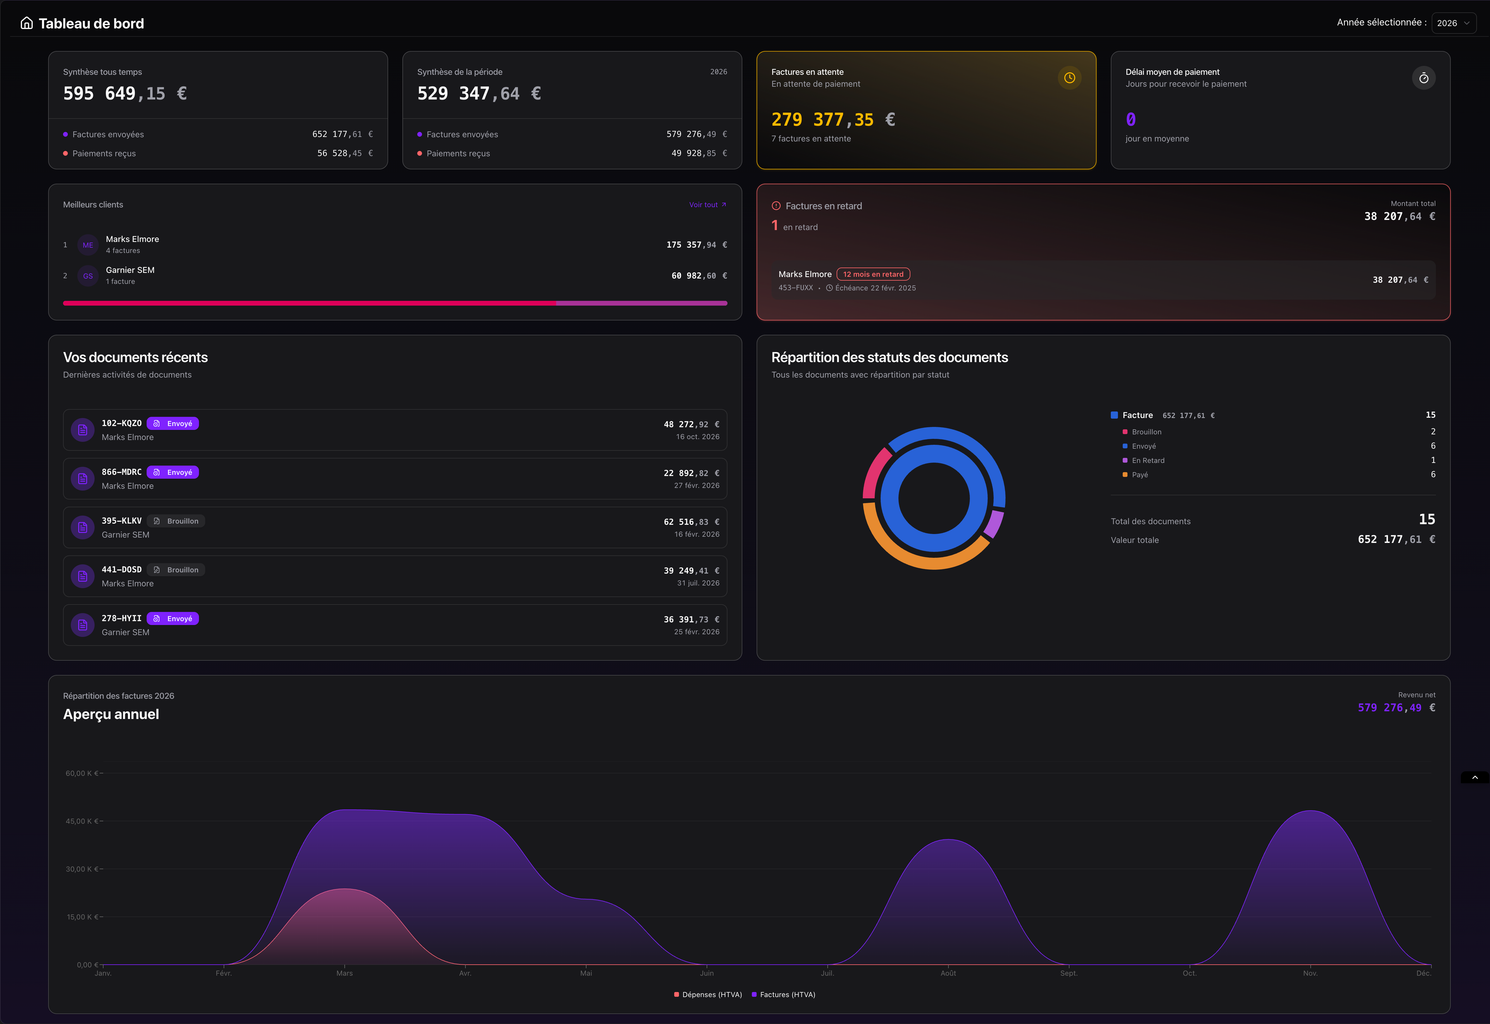1490x1024 pixels.
Task: Toggle the Dépenses (HTVA) chart legend
Action: coord(708,995)
